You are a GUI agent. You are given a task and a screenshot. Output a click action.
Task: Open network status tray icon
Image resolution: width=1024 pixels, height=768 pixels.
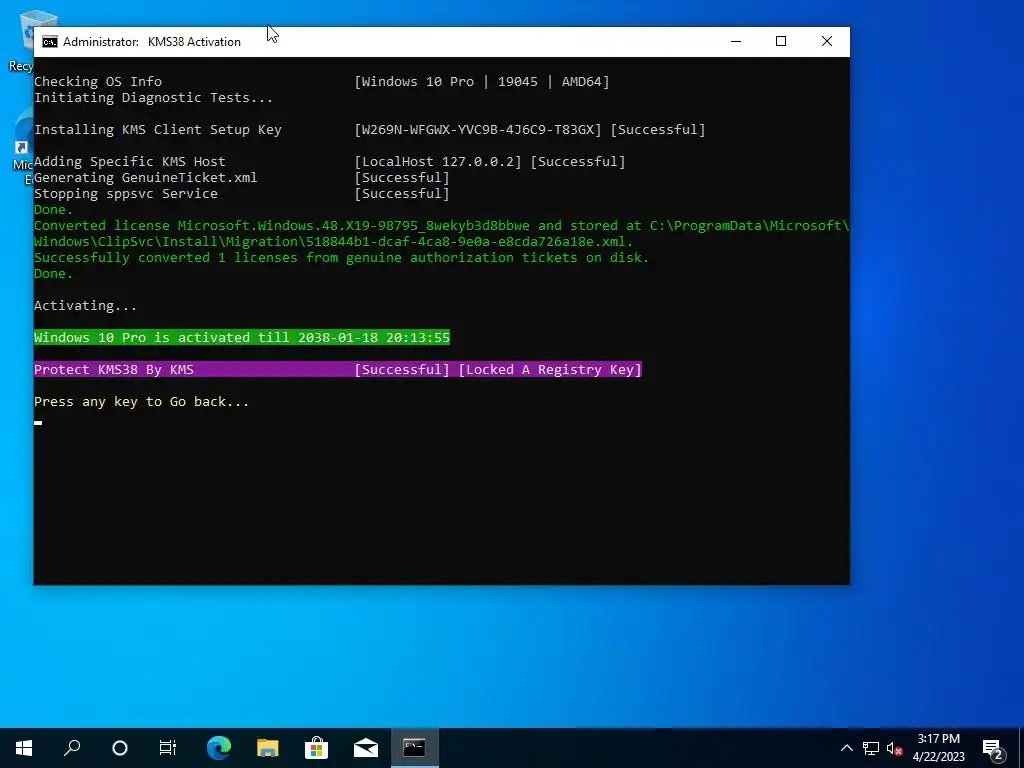click(x=871, y=748)
